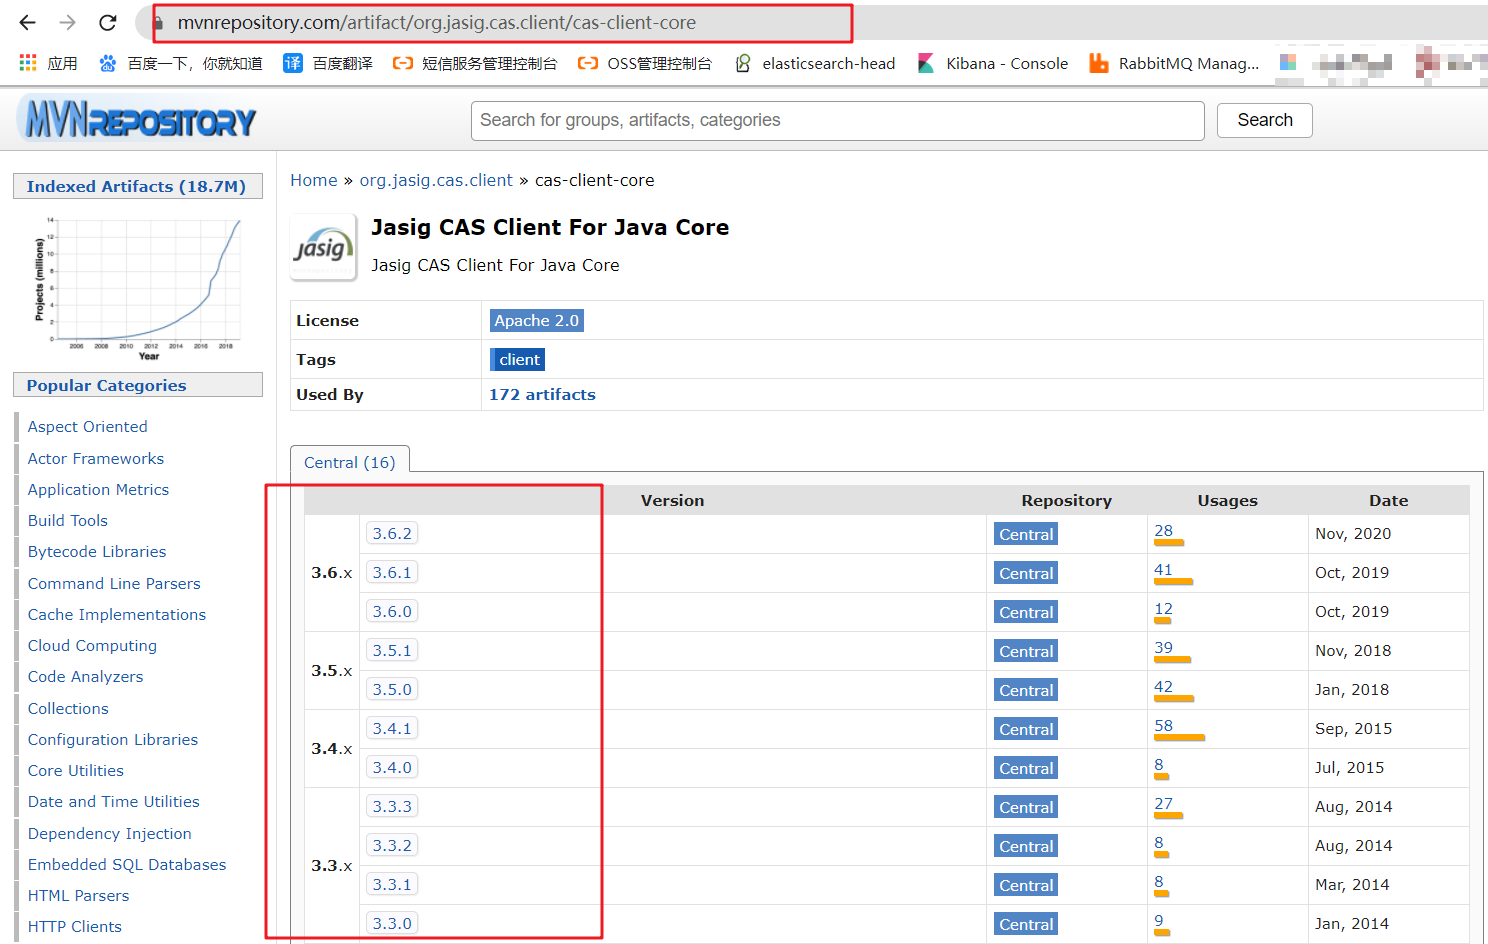Click the client tag
1488x944 pixels.
tap(518, 359)
